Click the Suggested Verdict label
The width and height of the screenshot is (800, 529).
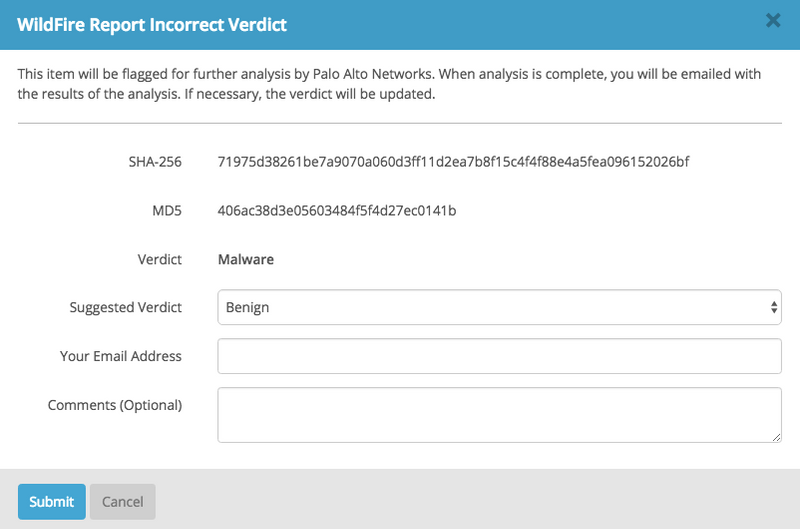point(126,308)
